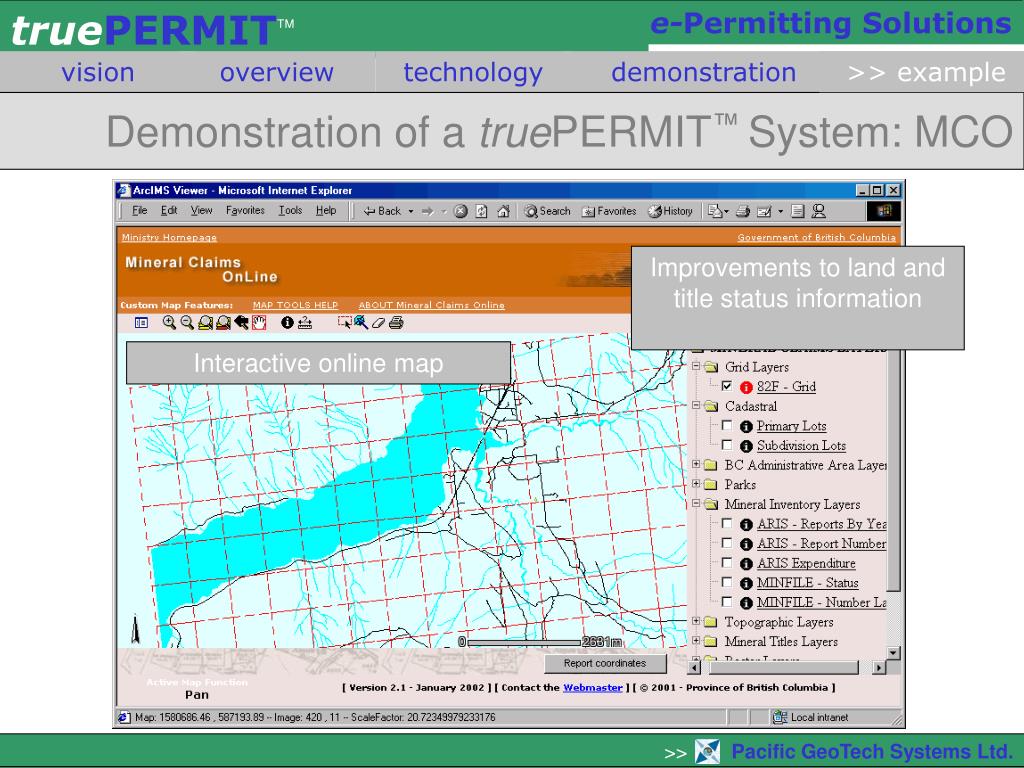1024x768 pixels.
Task: Click the layer list vertical scrollbar thumb
Action: pos(893,470)
